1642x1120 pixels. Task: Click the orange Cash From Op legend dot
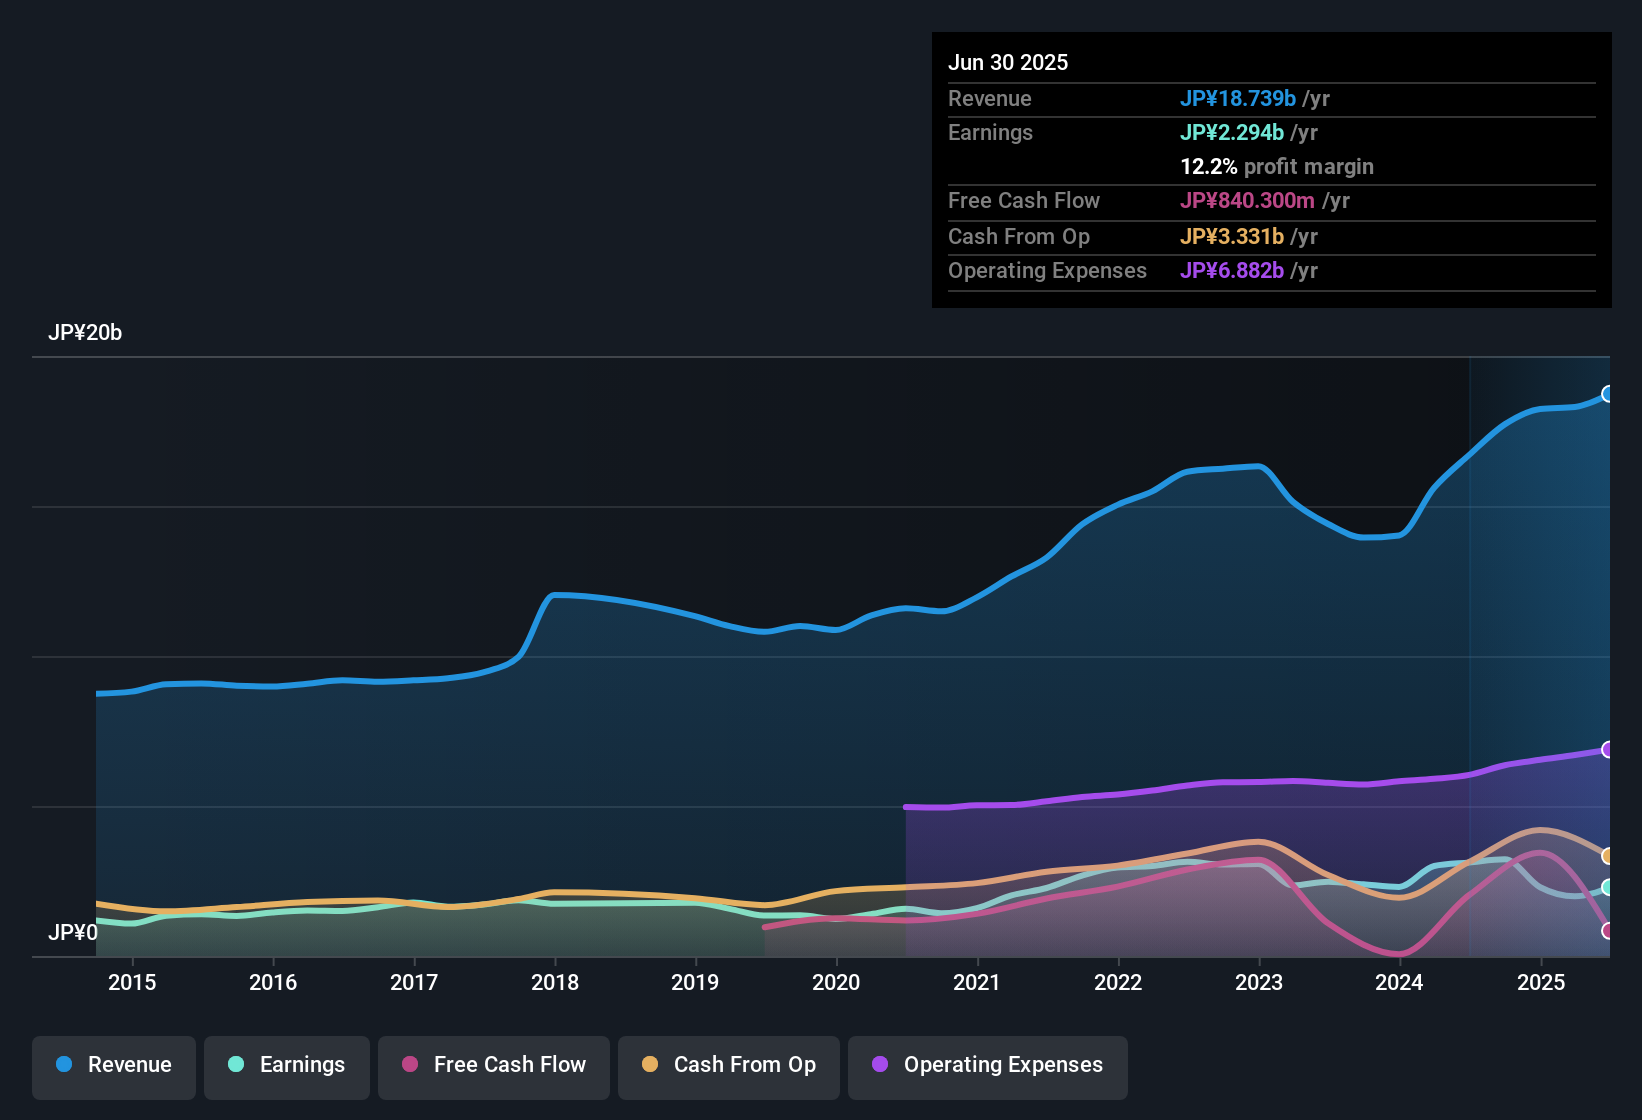click(650, 1065)
